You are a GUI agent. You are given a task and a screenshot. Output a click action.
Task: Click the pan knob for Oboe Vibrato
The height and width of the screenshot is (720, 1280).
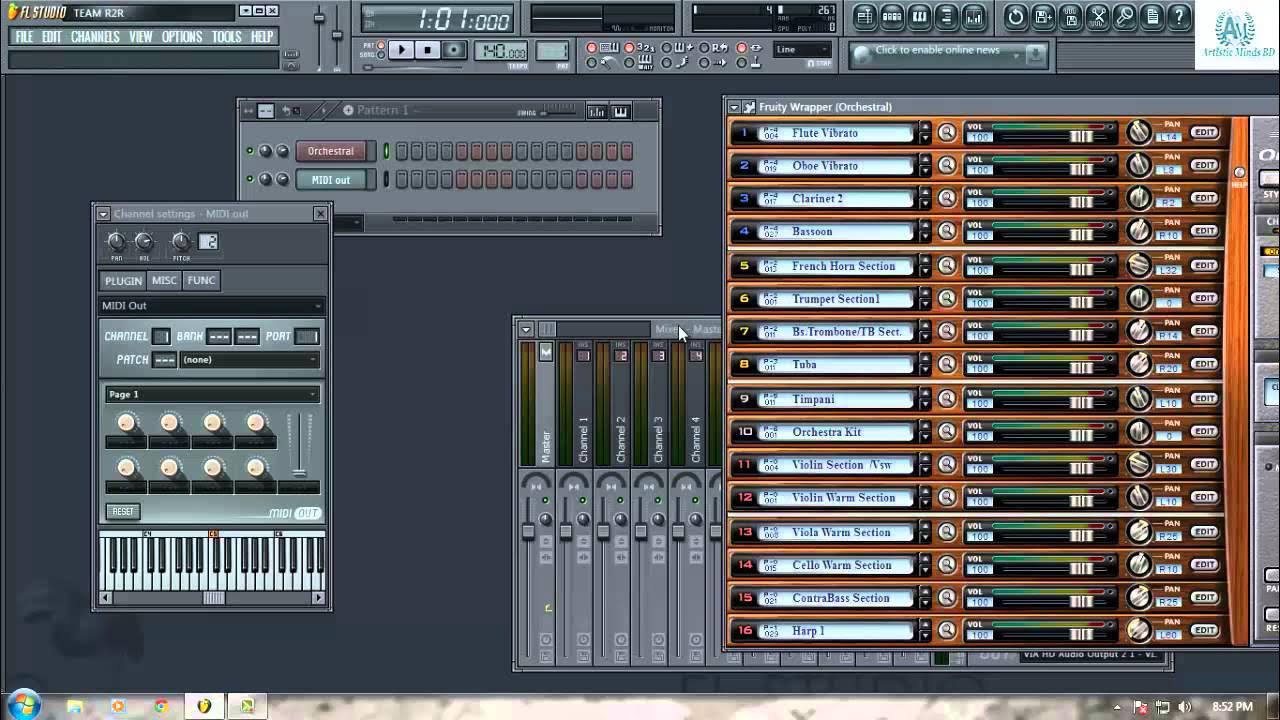pyautogui.click(x=1139, y=165)
